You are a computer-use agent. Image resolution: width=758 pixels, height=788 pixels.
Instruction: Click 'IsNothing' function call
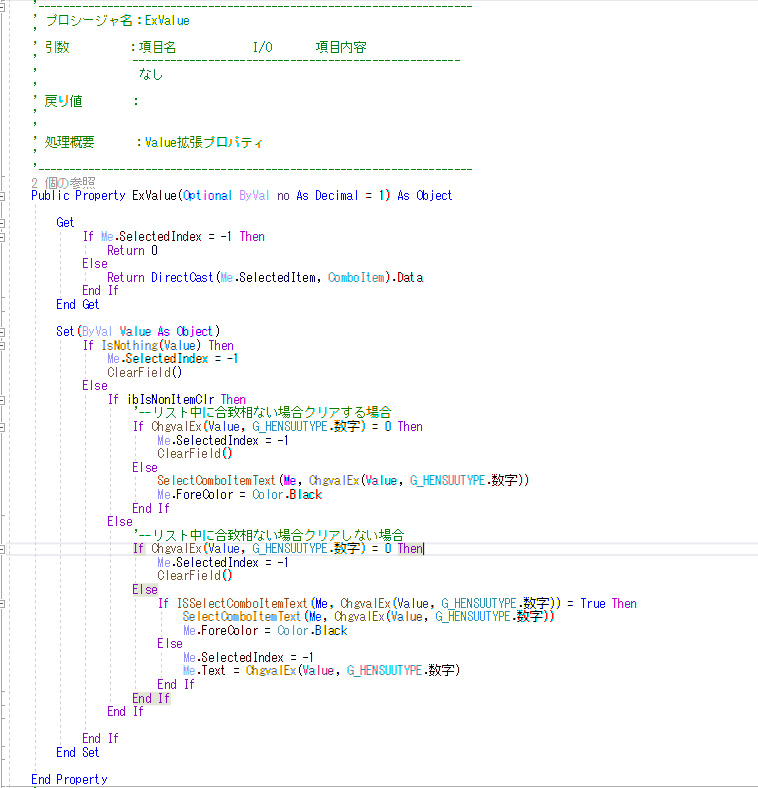point(130,345)
